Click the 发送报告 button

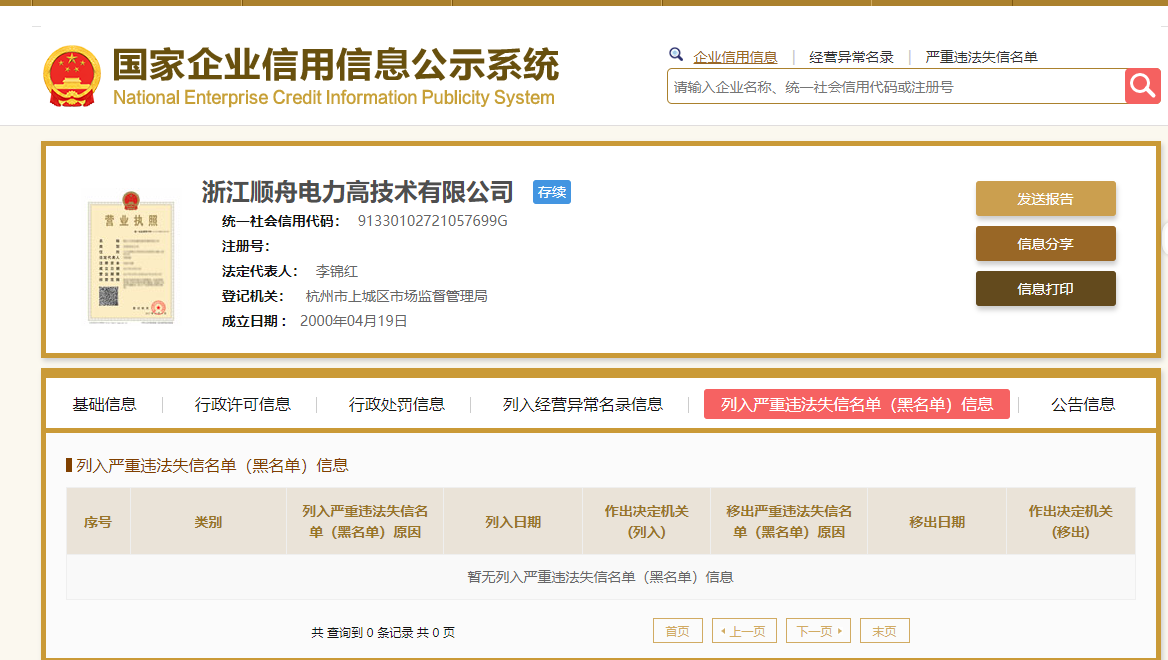click(x=1045, y=199)
